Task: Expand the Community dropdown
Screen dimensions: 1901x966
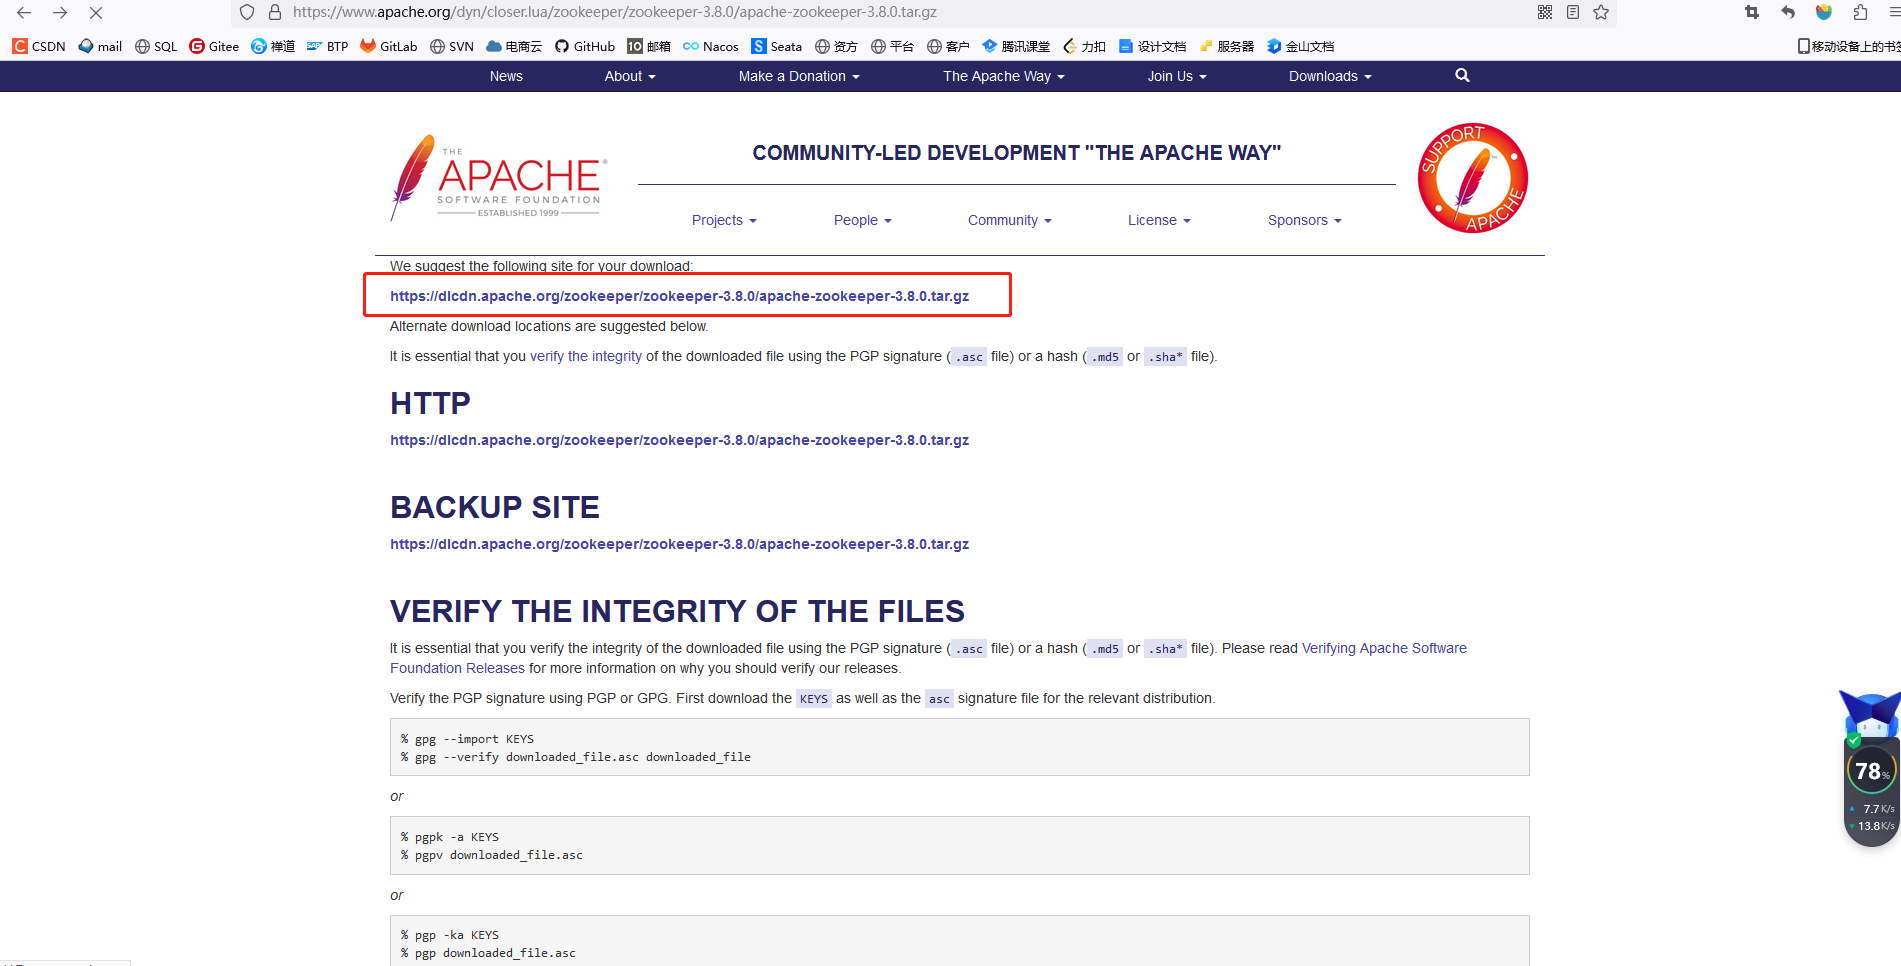Action: (x=1010, y=220)
